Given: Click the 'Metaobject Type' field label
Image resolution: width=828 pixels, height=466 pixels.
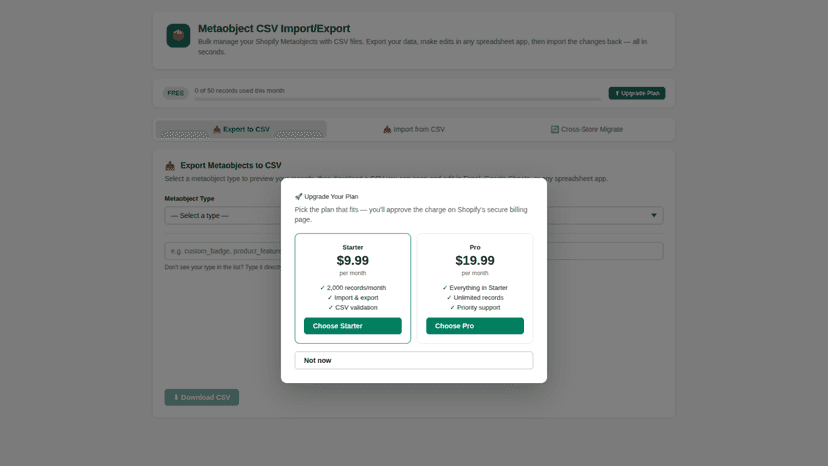Looking at the screenshot, I should coord(189,199).
